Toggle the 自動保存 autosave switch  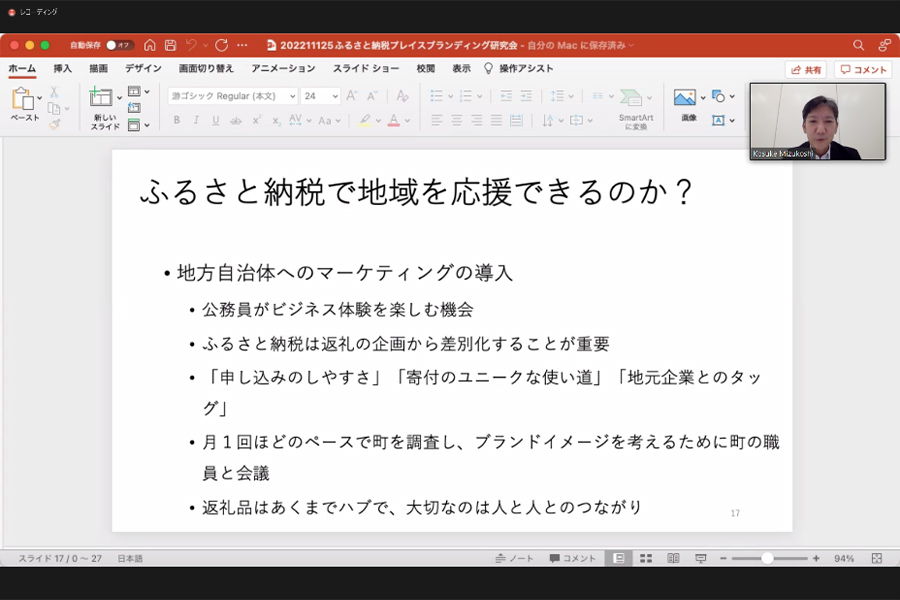(x=119, y=45)
